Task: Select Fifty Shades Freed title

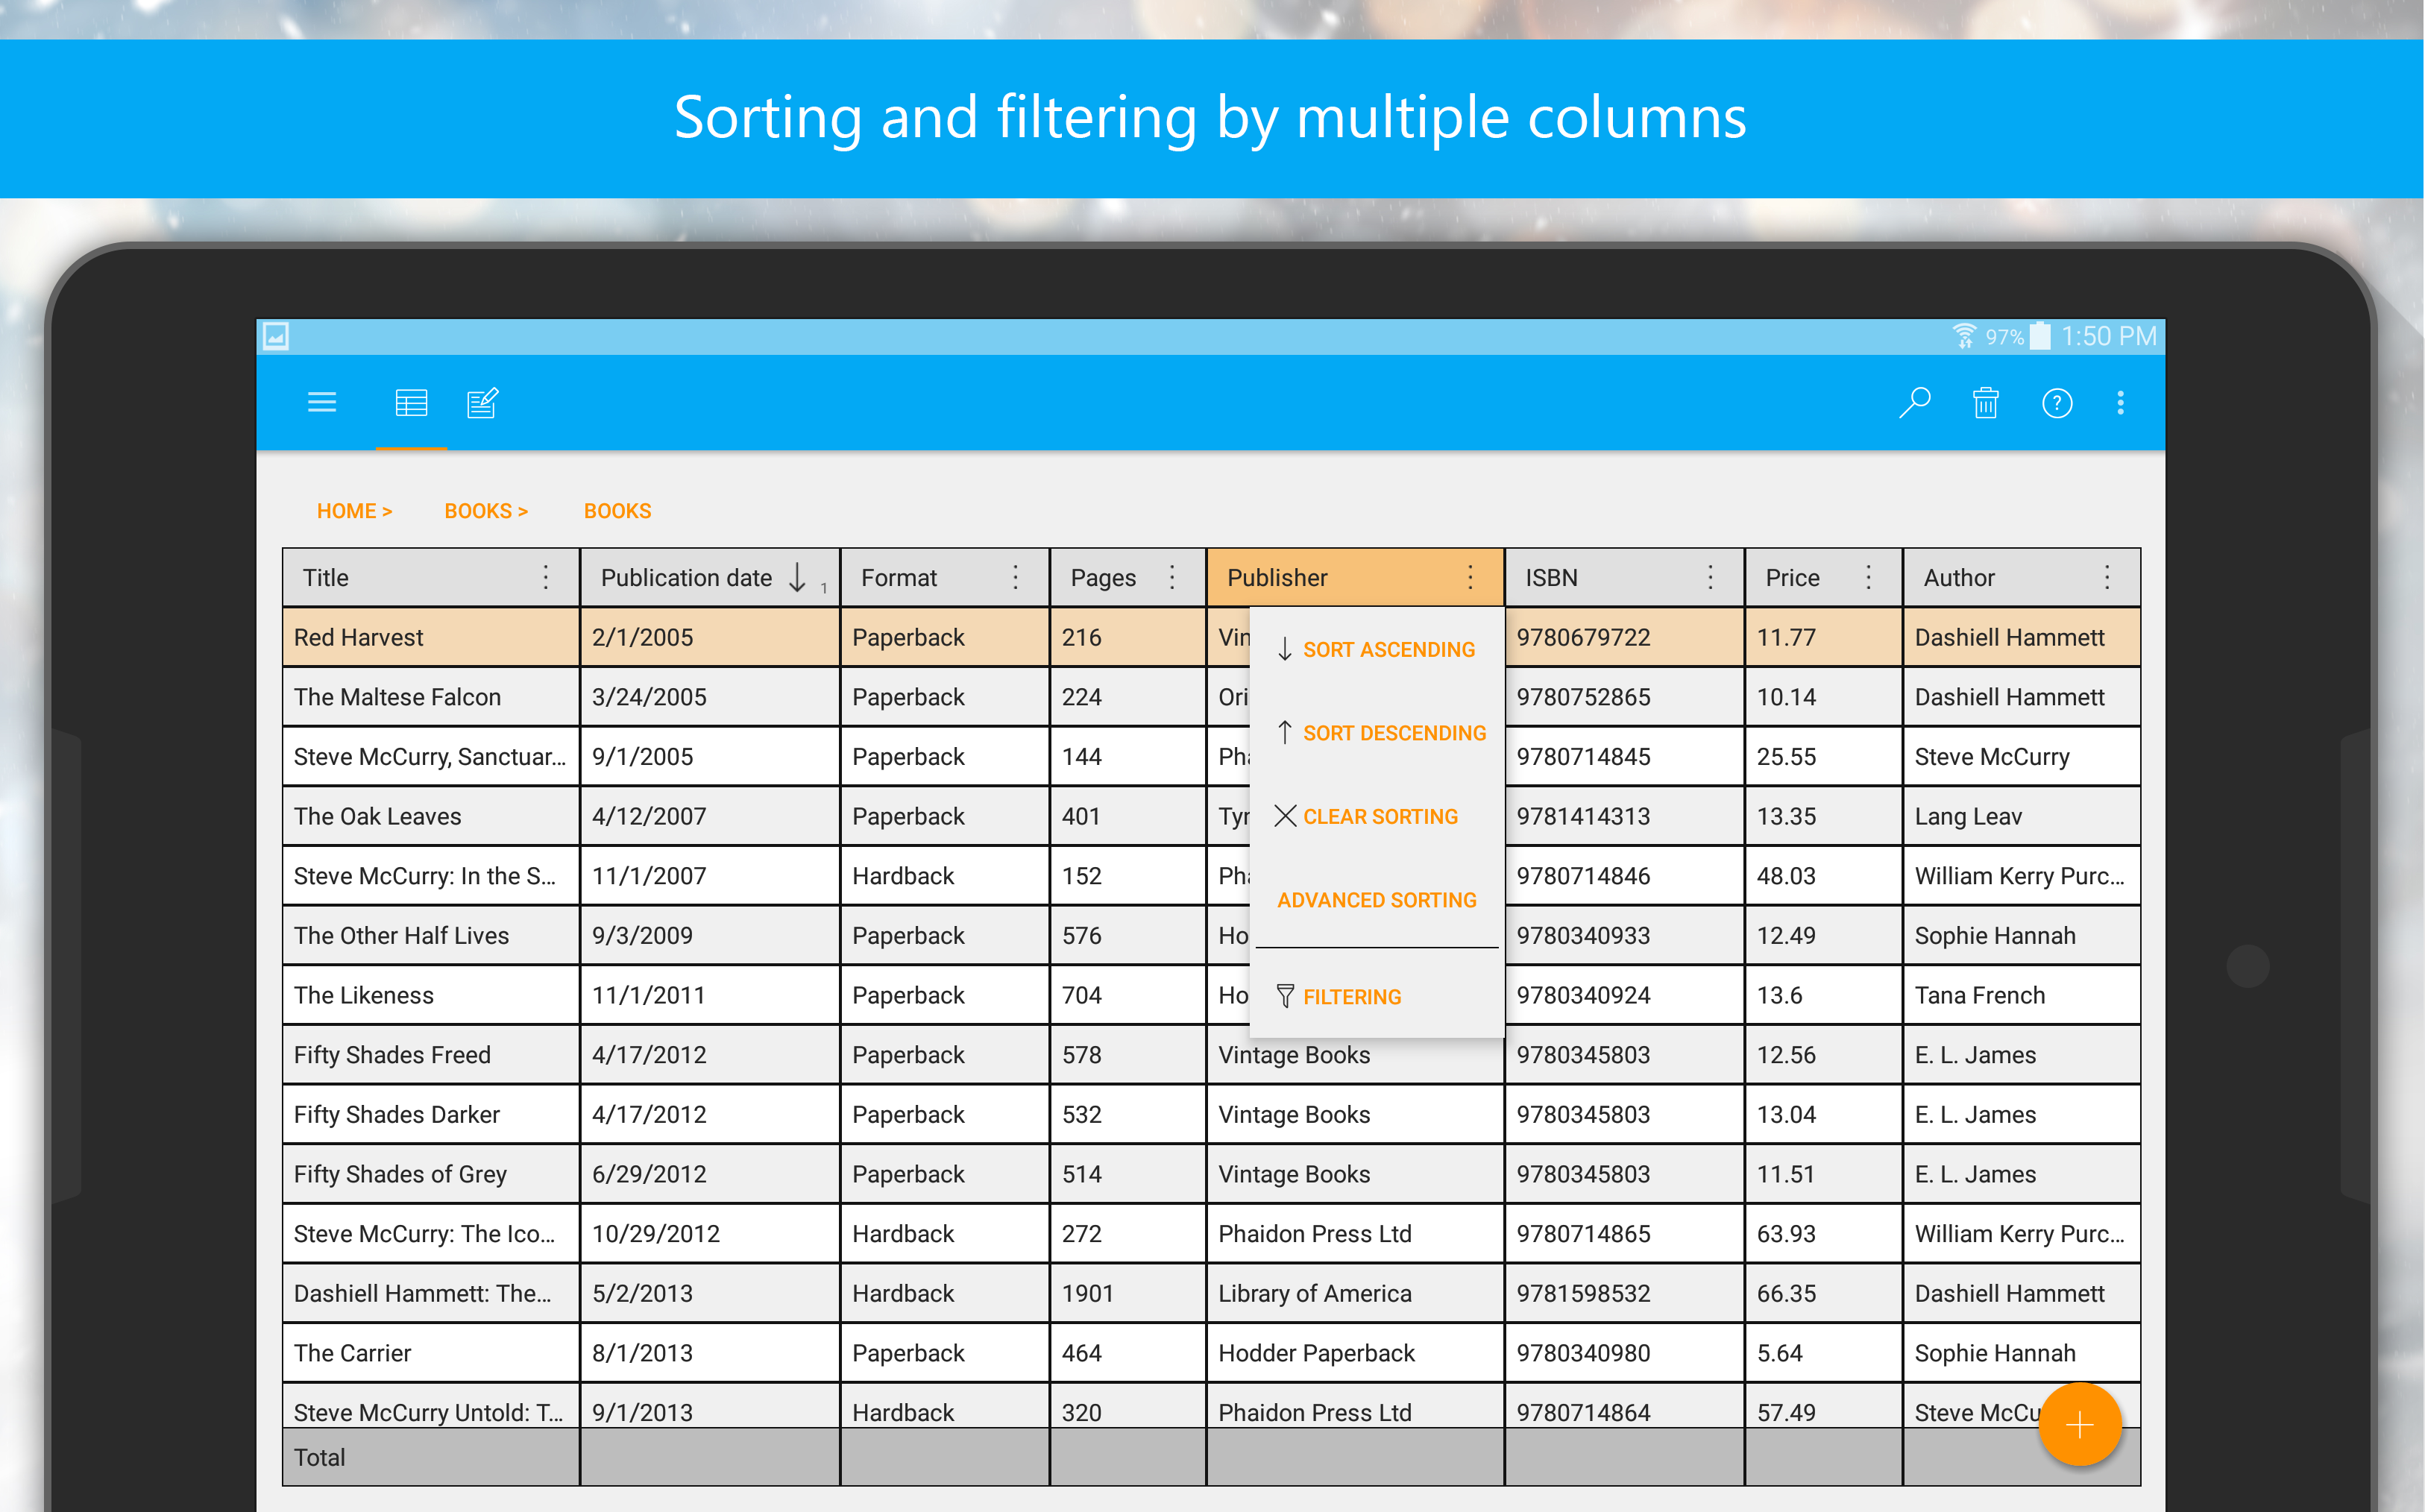Action: tap(431, 1055)
